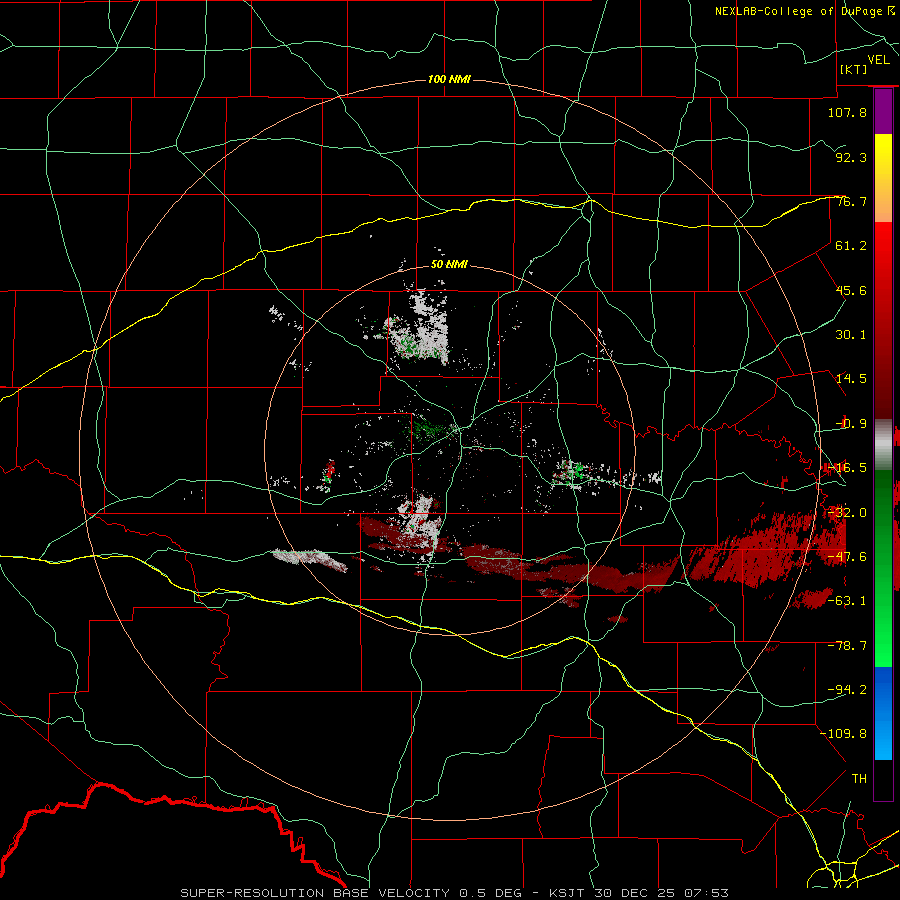Screen dimensions: 900x900
Task: Click the 107.8 value on the velocity scale
Action: pos(847,112)
